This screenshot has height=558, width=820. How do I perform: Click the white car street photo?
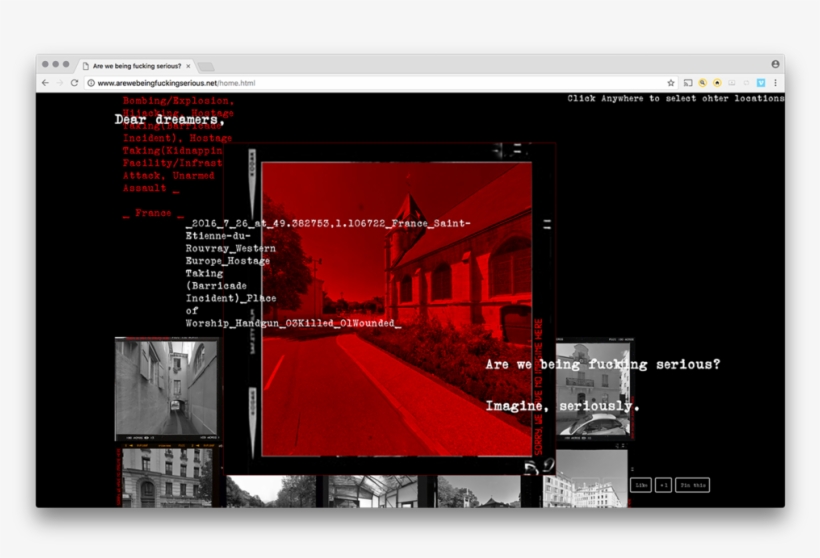pos(592,394)
